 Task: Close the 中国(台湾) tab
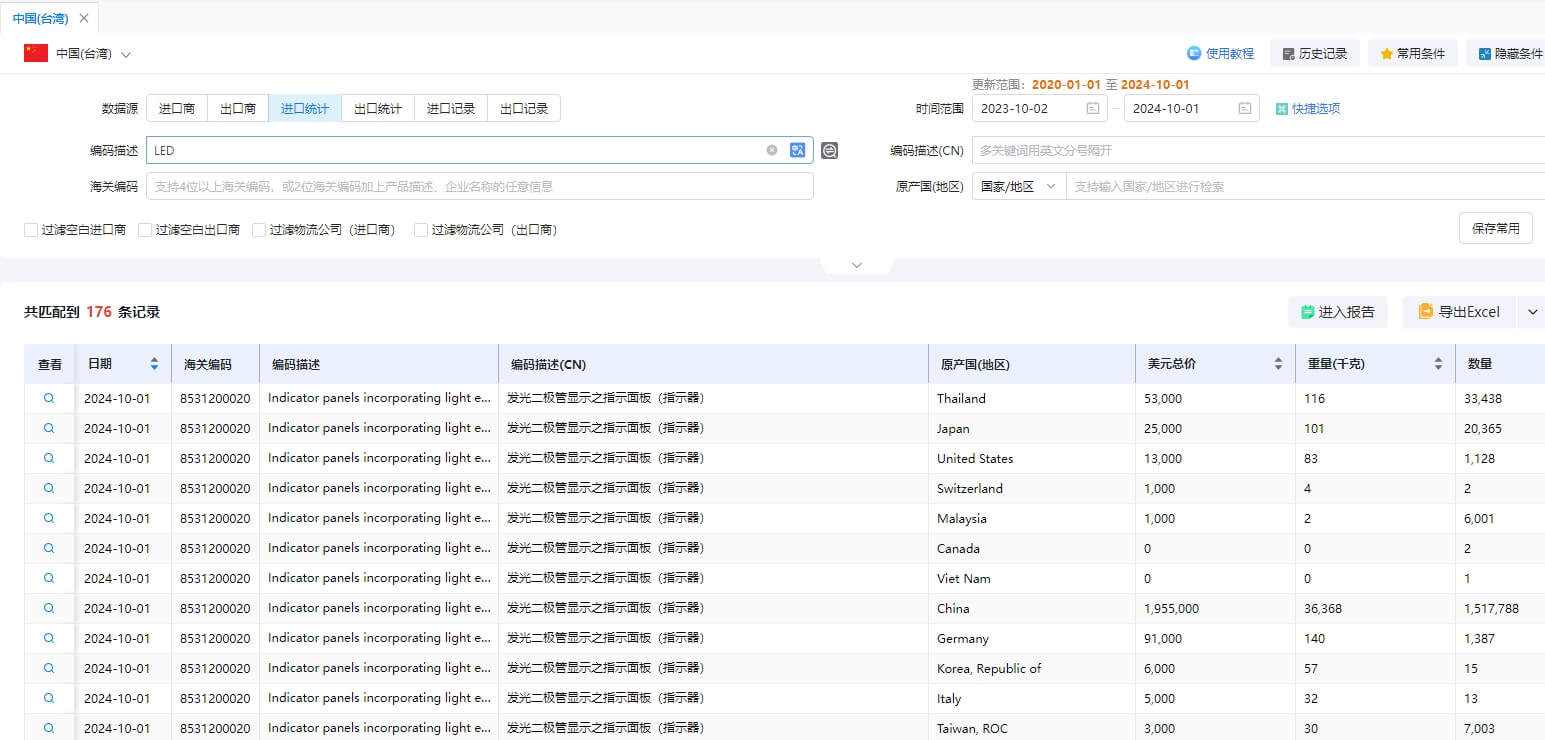[x=84, y=18]
